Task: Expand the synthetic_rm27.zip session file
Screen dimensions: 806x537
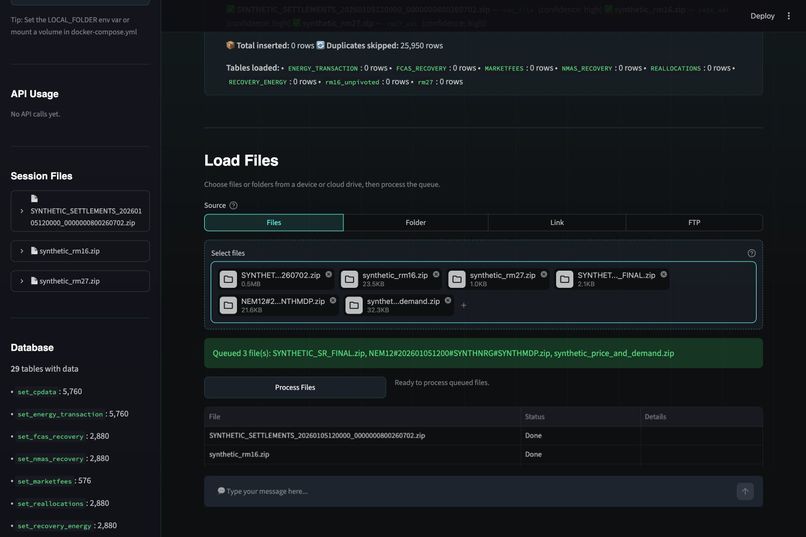Action: point(22,281)
